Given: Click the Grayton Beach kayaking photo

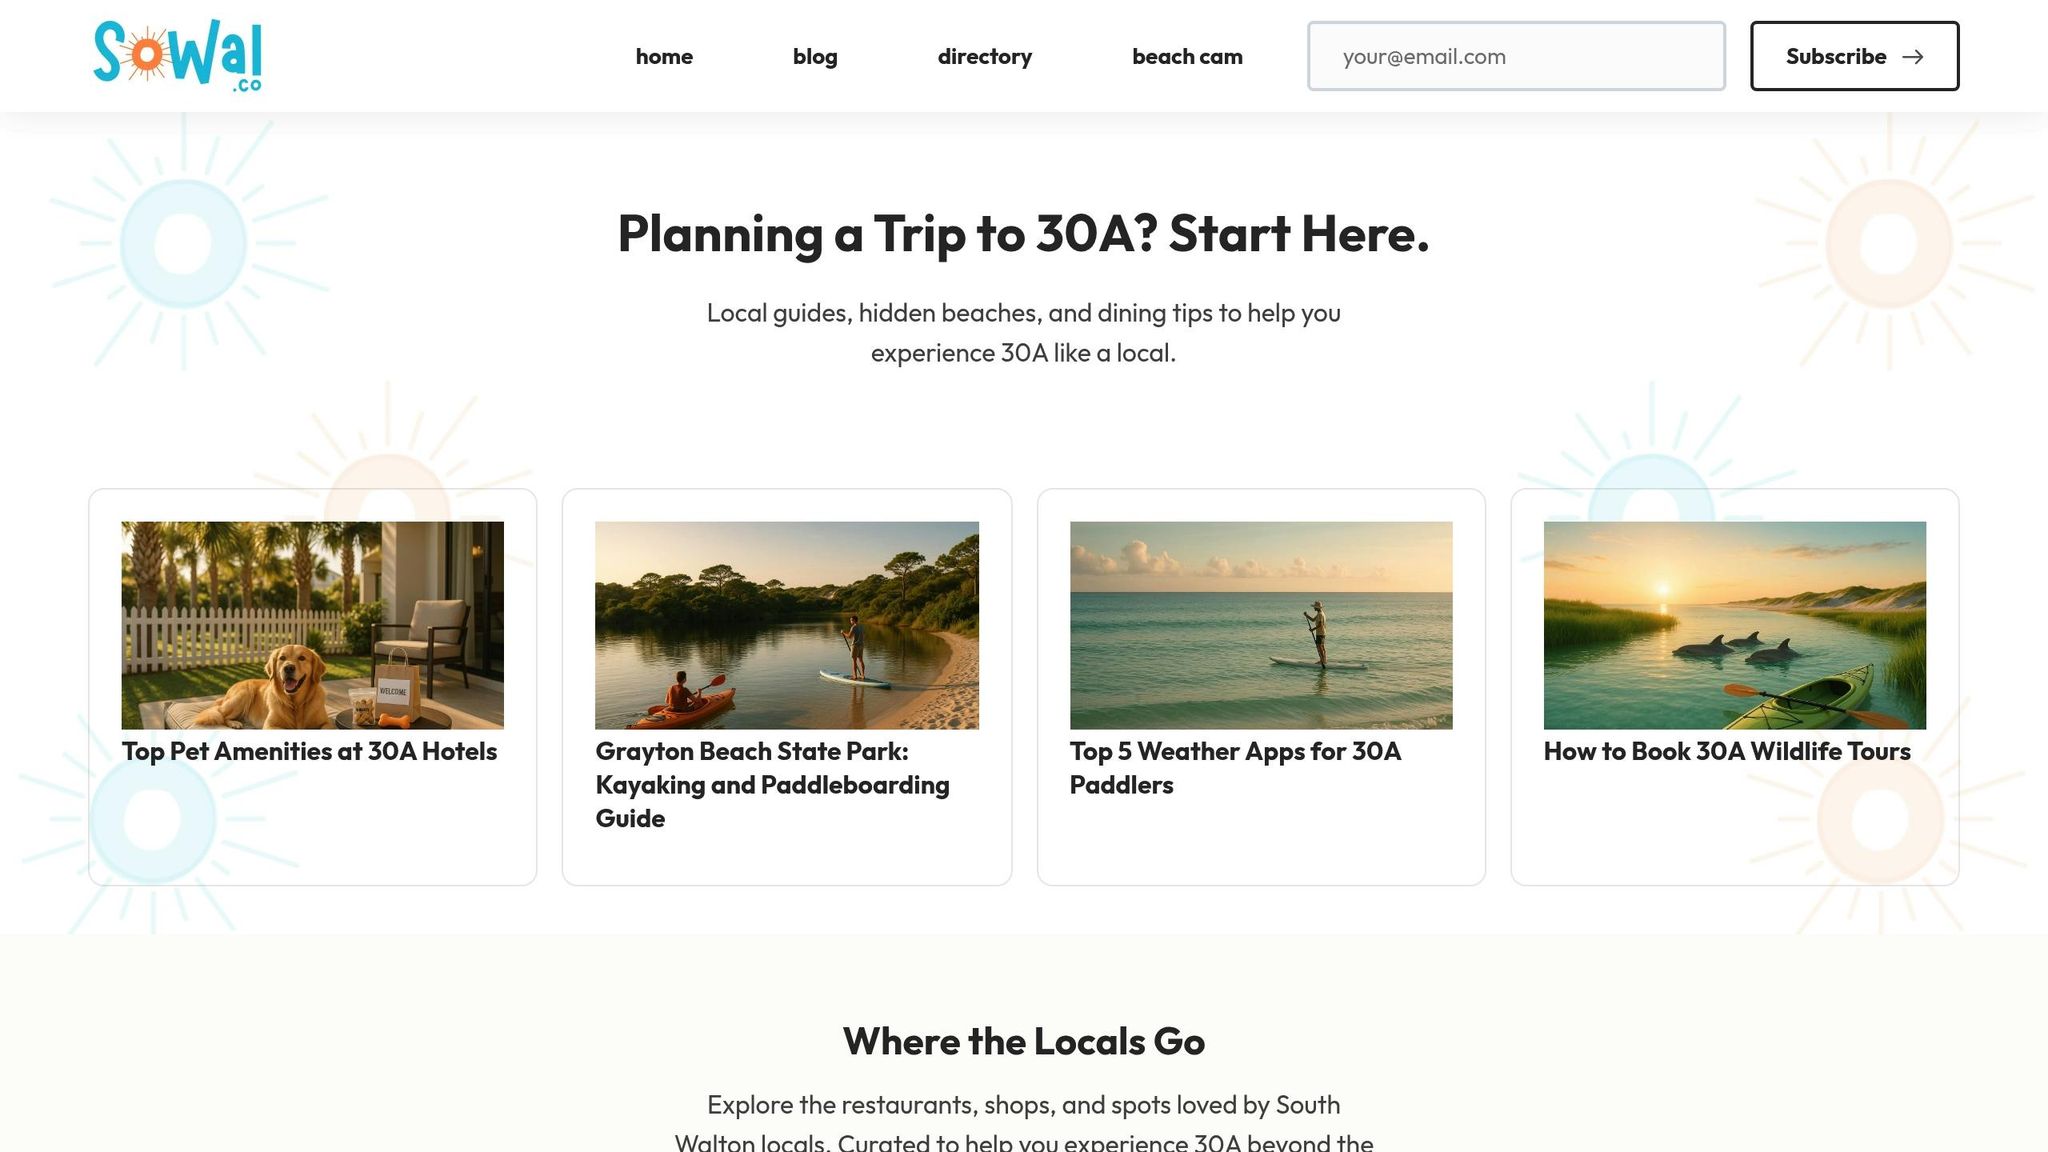Looking at the screenshot, I should coord(786,624).
